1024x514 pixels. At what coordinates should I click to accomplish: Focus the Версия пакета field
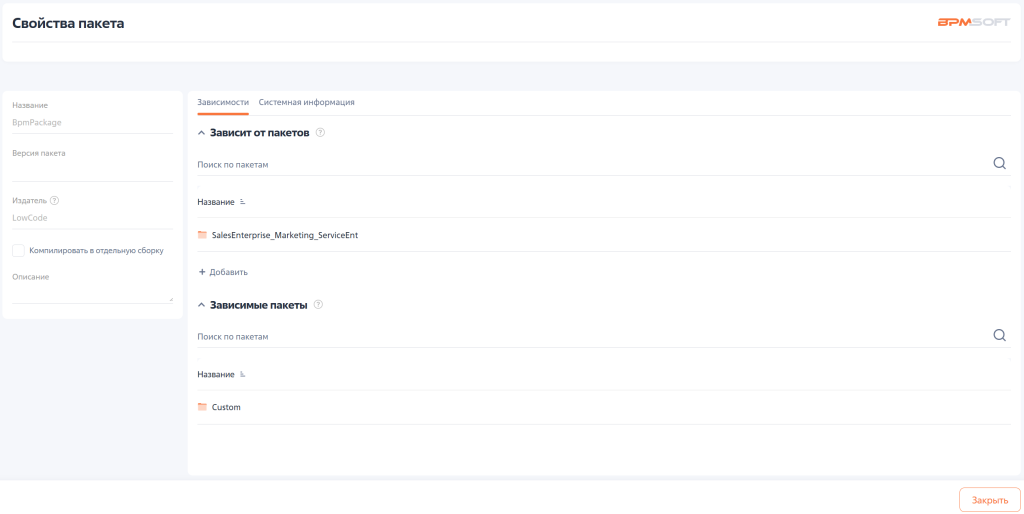(x=92, y=171)
